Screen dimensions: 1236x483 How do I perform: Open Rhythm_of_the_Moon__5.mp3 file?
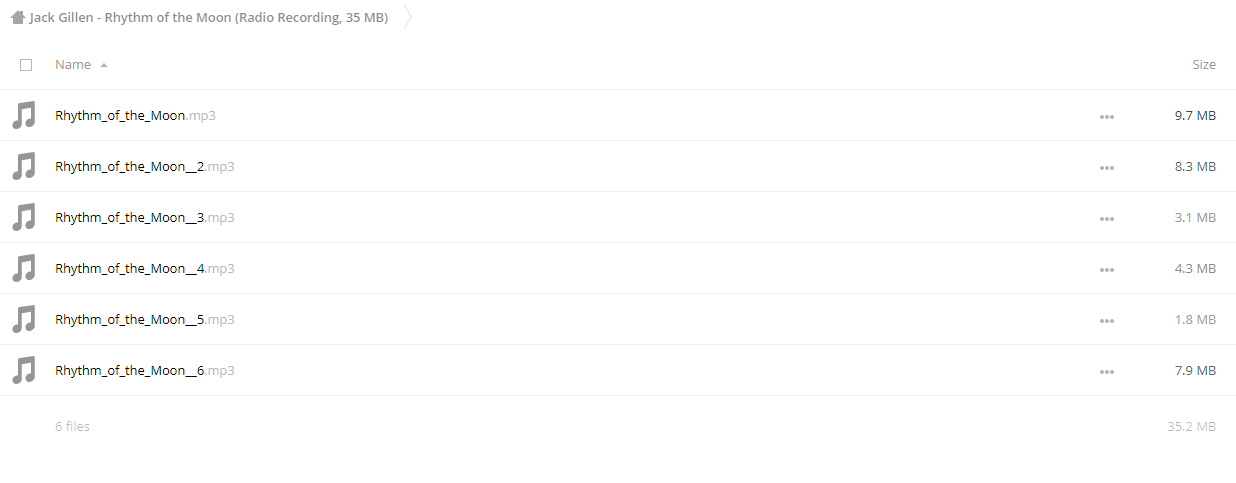[x=145, y=319]
